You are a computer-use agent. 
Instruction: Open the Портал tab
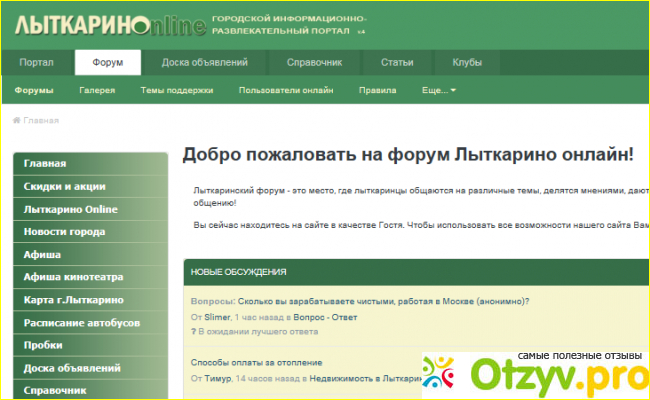pos(37,63)
